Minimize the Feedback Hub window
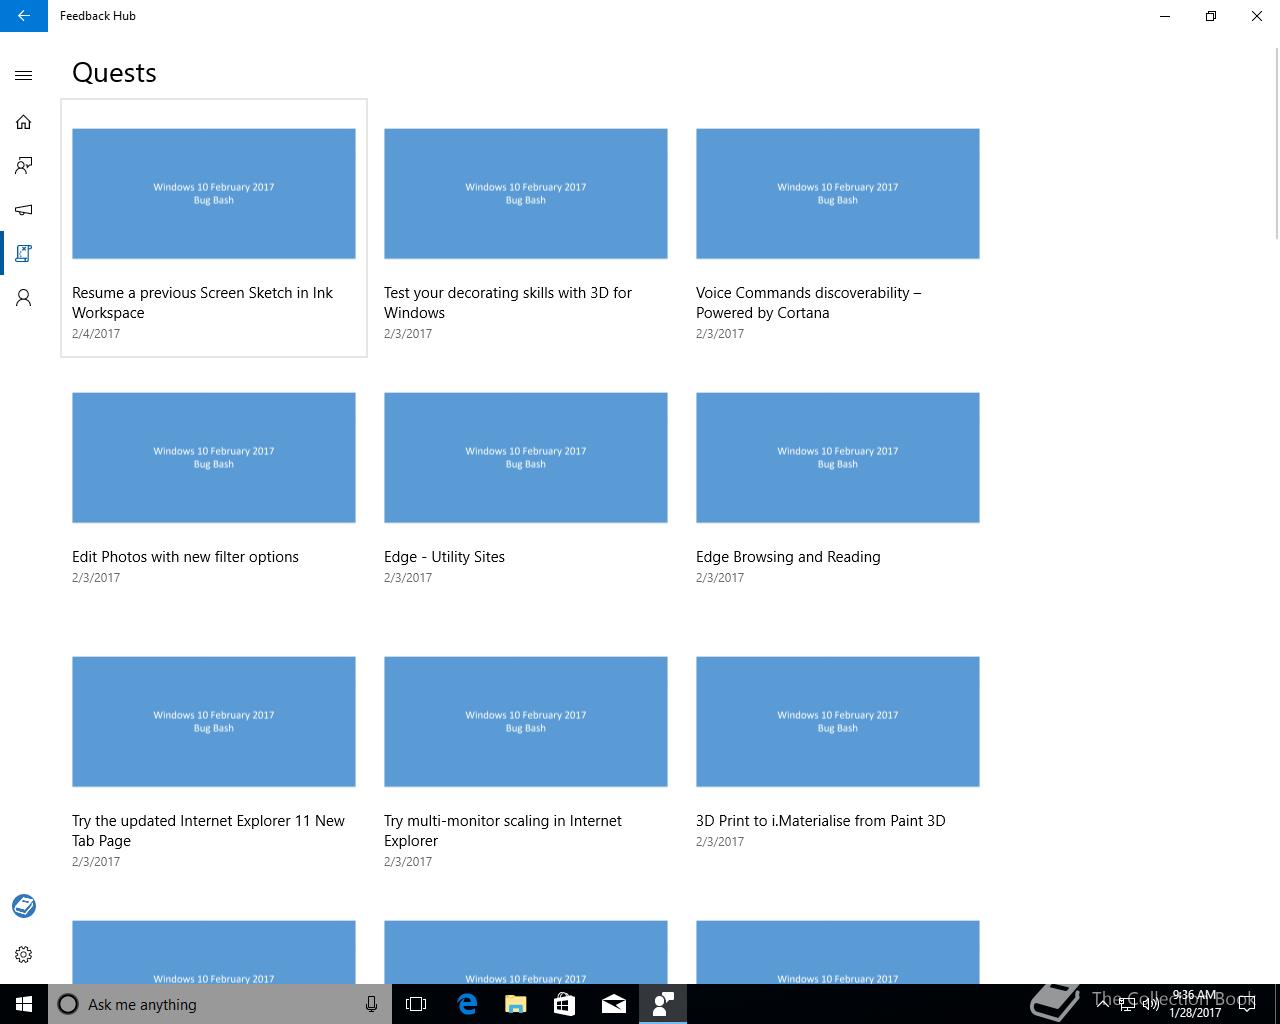1280x1024 pixels. click(1165, 16)
